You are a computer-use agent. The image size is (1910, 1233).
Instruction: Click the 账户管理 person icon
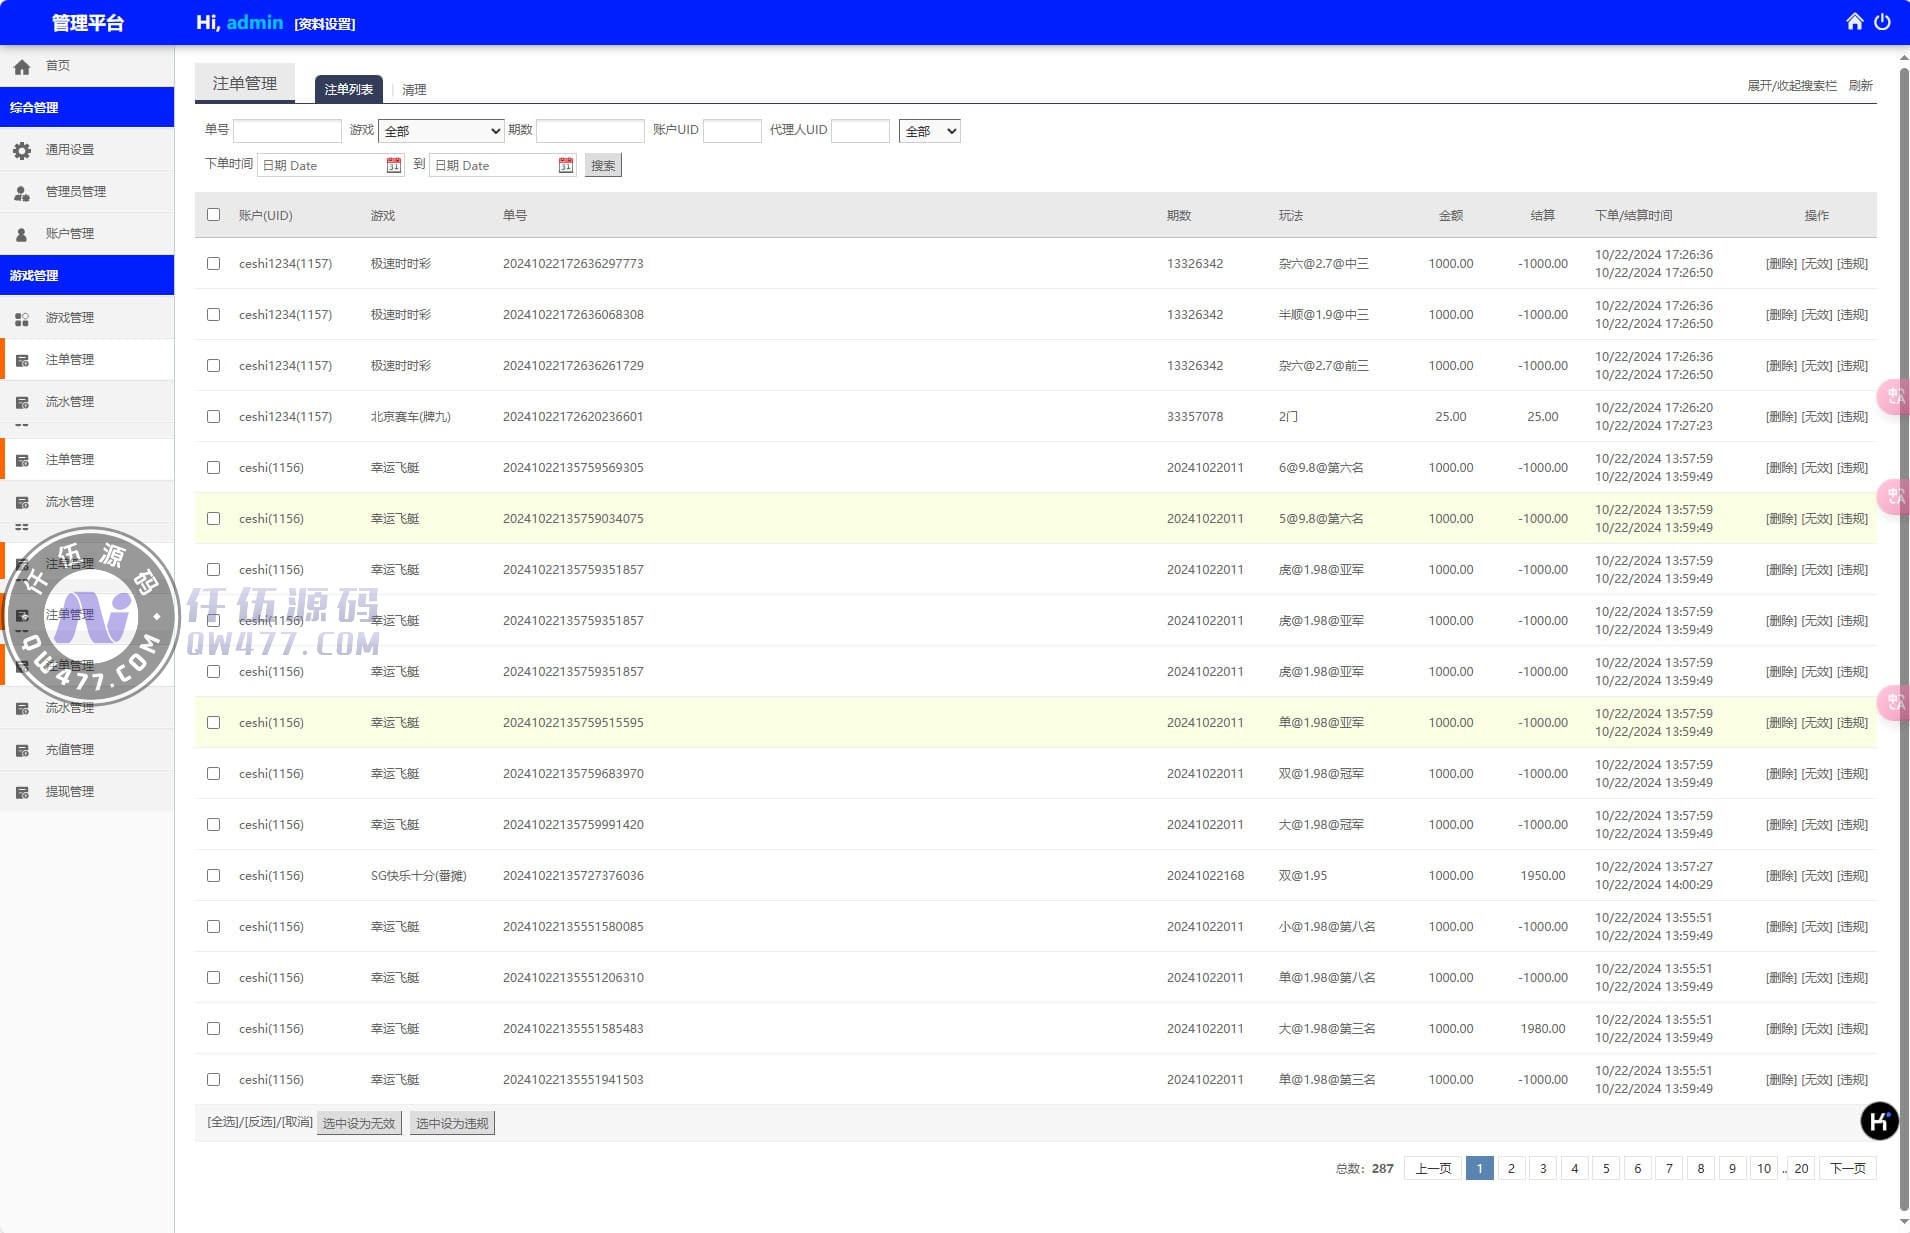click(x=22, y=234)
